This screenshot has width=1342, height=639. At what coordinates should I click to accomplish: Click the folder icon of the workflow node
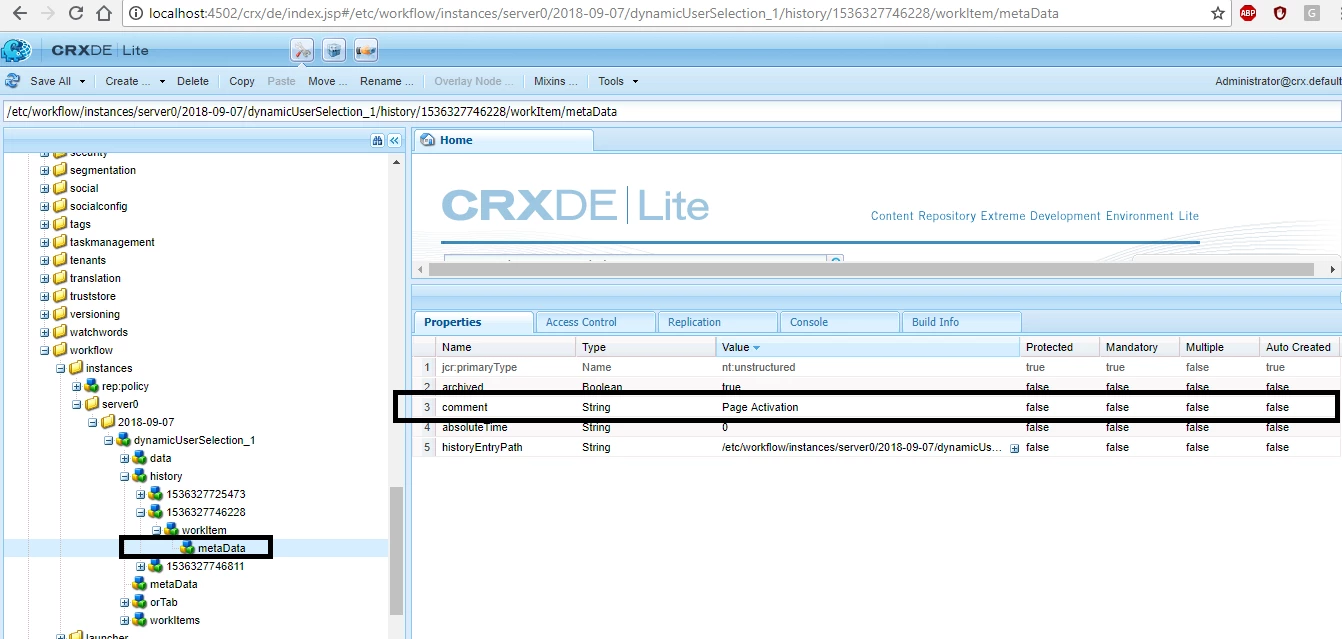tap(60, 350)
